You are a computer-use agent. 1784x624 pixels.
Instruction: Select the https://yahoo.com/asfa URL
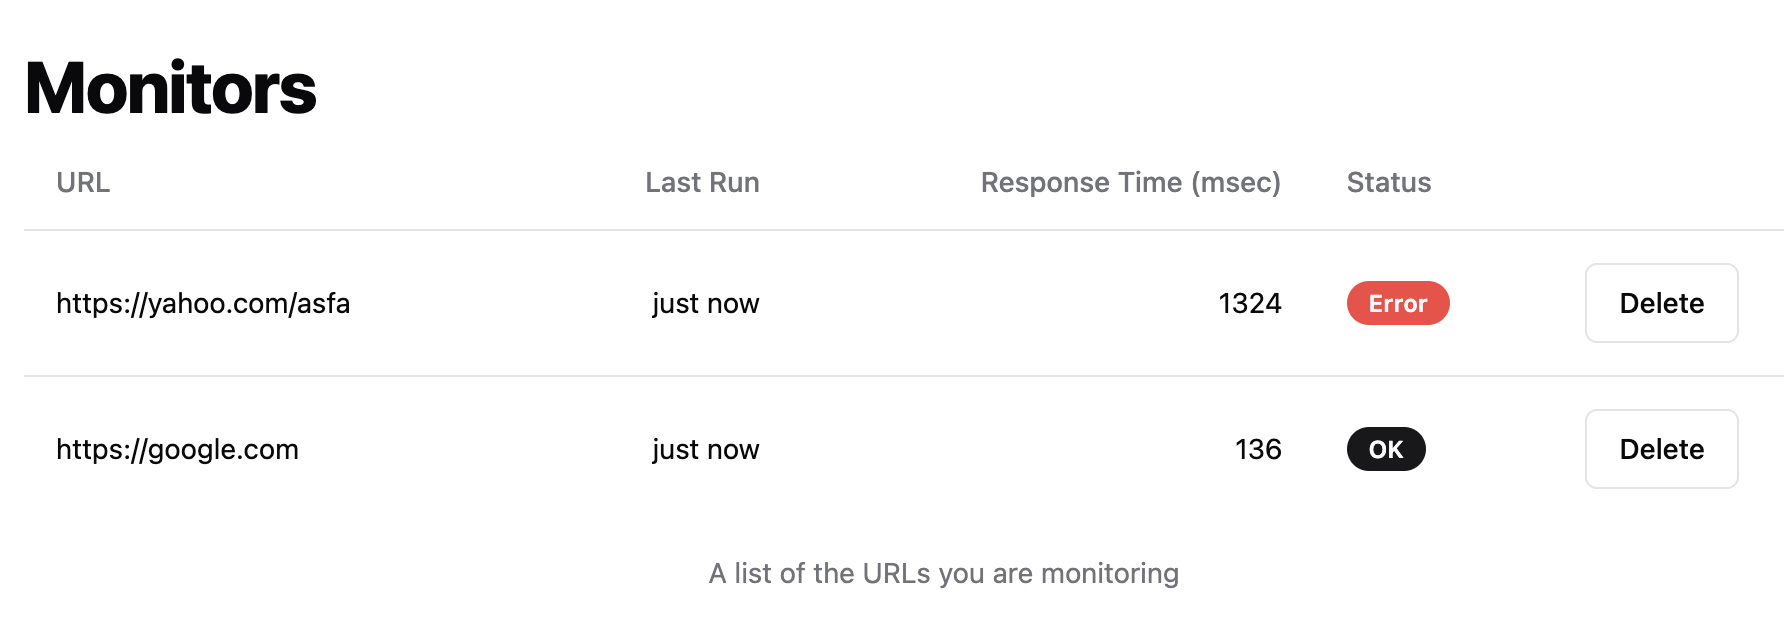(x=203, y=303)
